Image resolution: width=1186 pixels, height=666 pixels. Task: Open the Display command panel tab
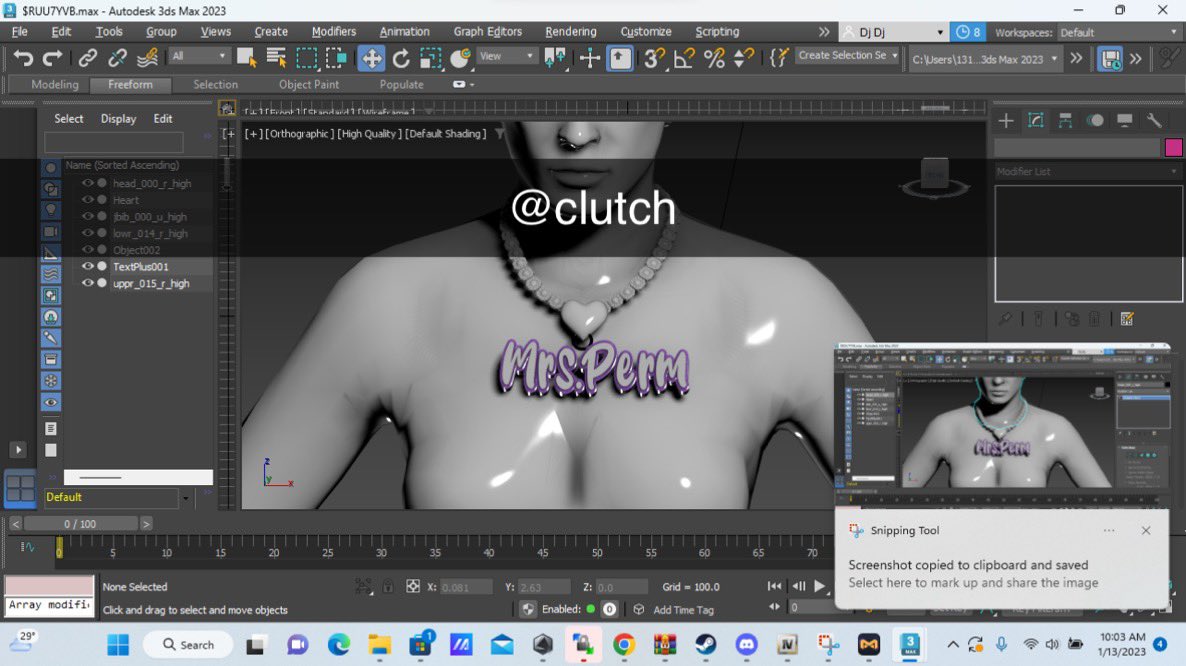point(1125,120)
